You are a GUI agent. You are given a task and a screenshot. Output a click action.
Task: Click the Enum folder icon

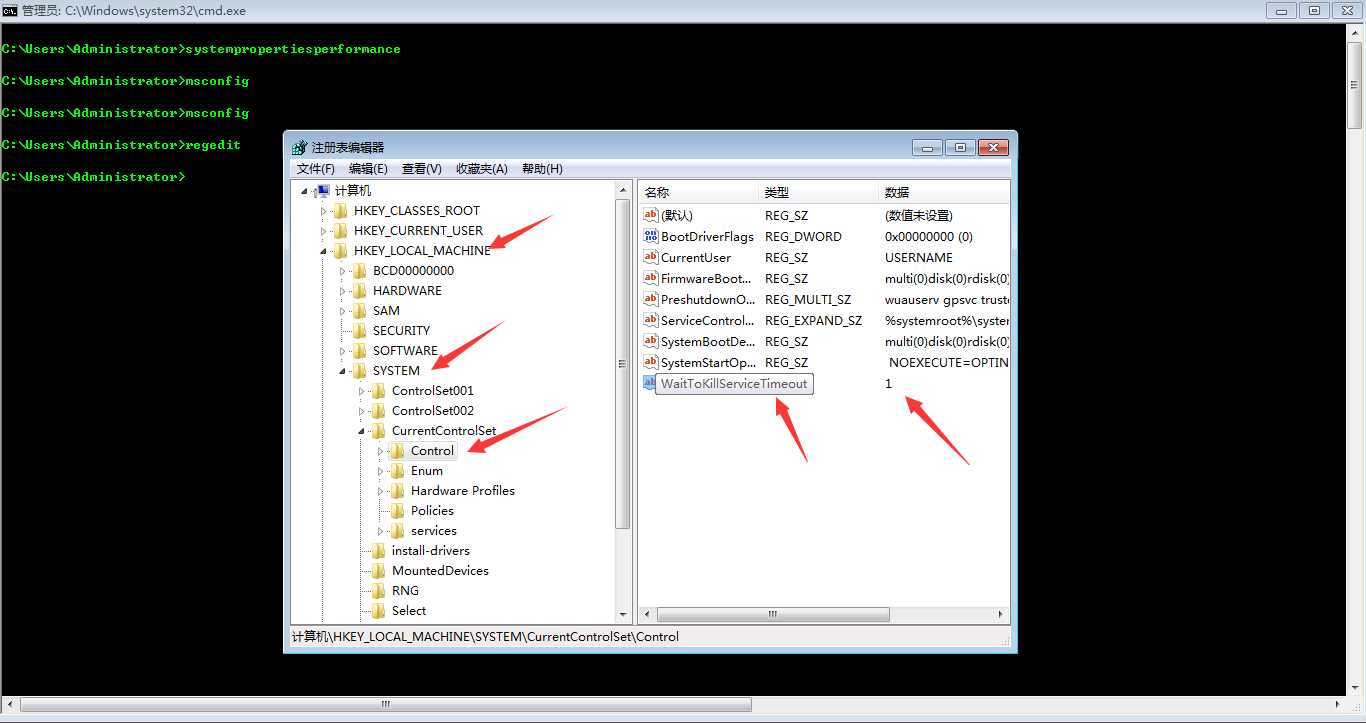(x=398, y=470)
